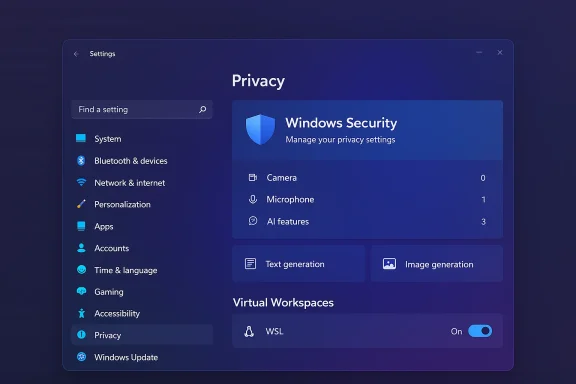Click the On label beside WSL toggle

456,331
